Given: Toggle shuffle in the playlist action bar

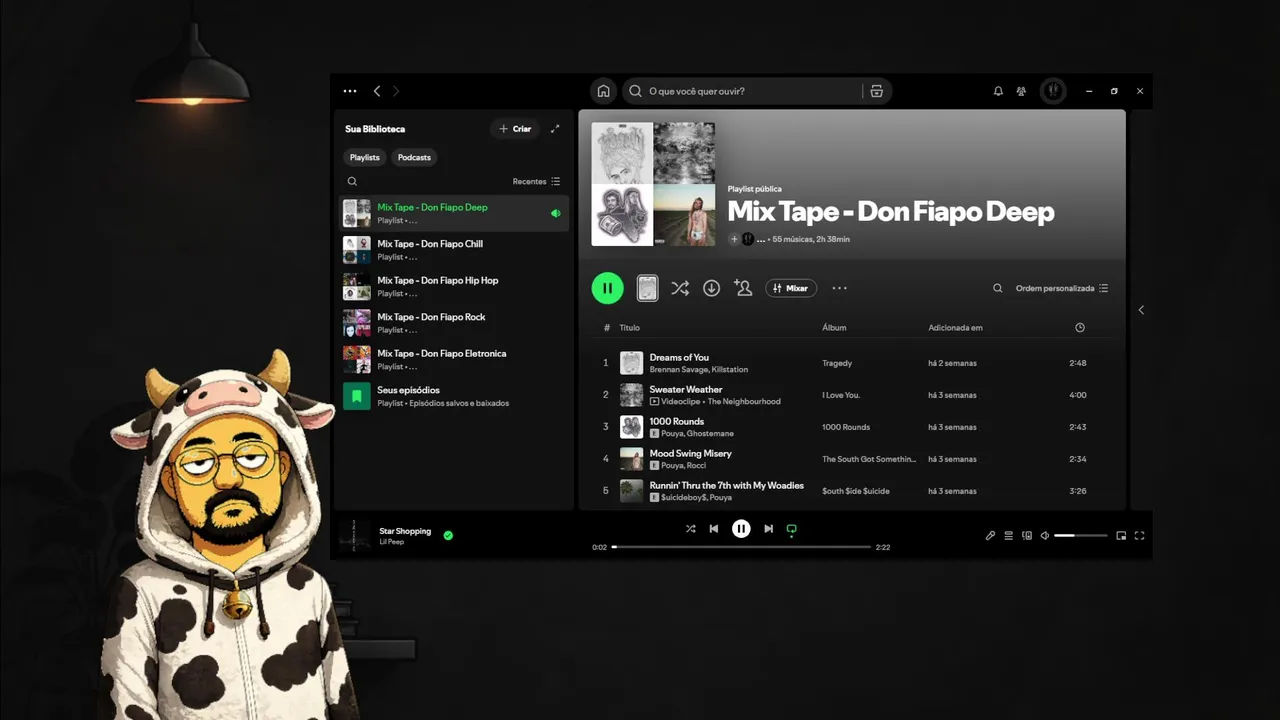Looking at the screenshot, I should coord(680,288).
